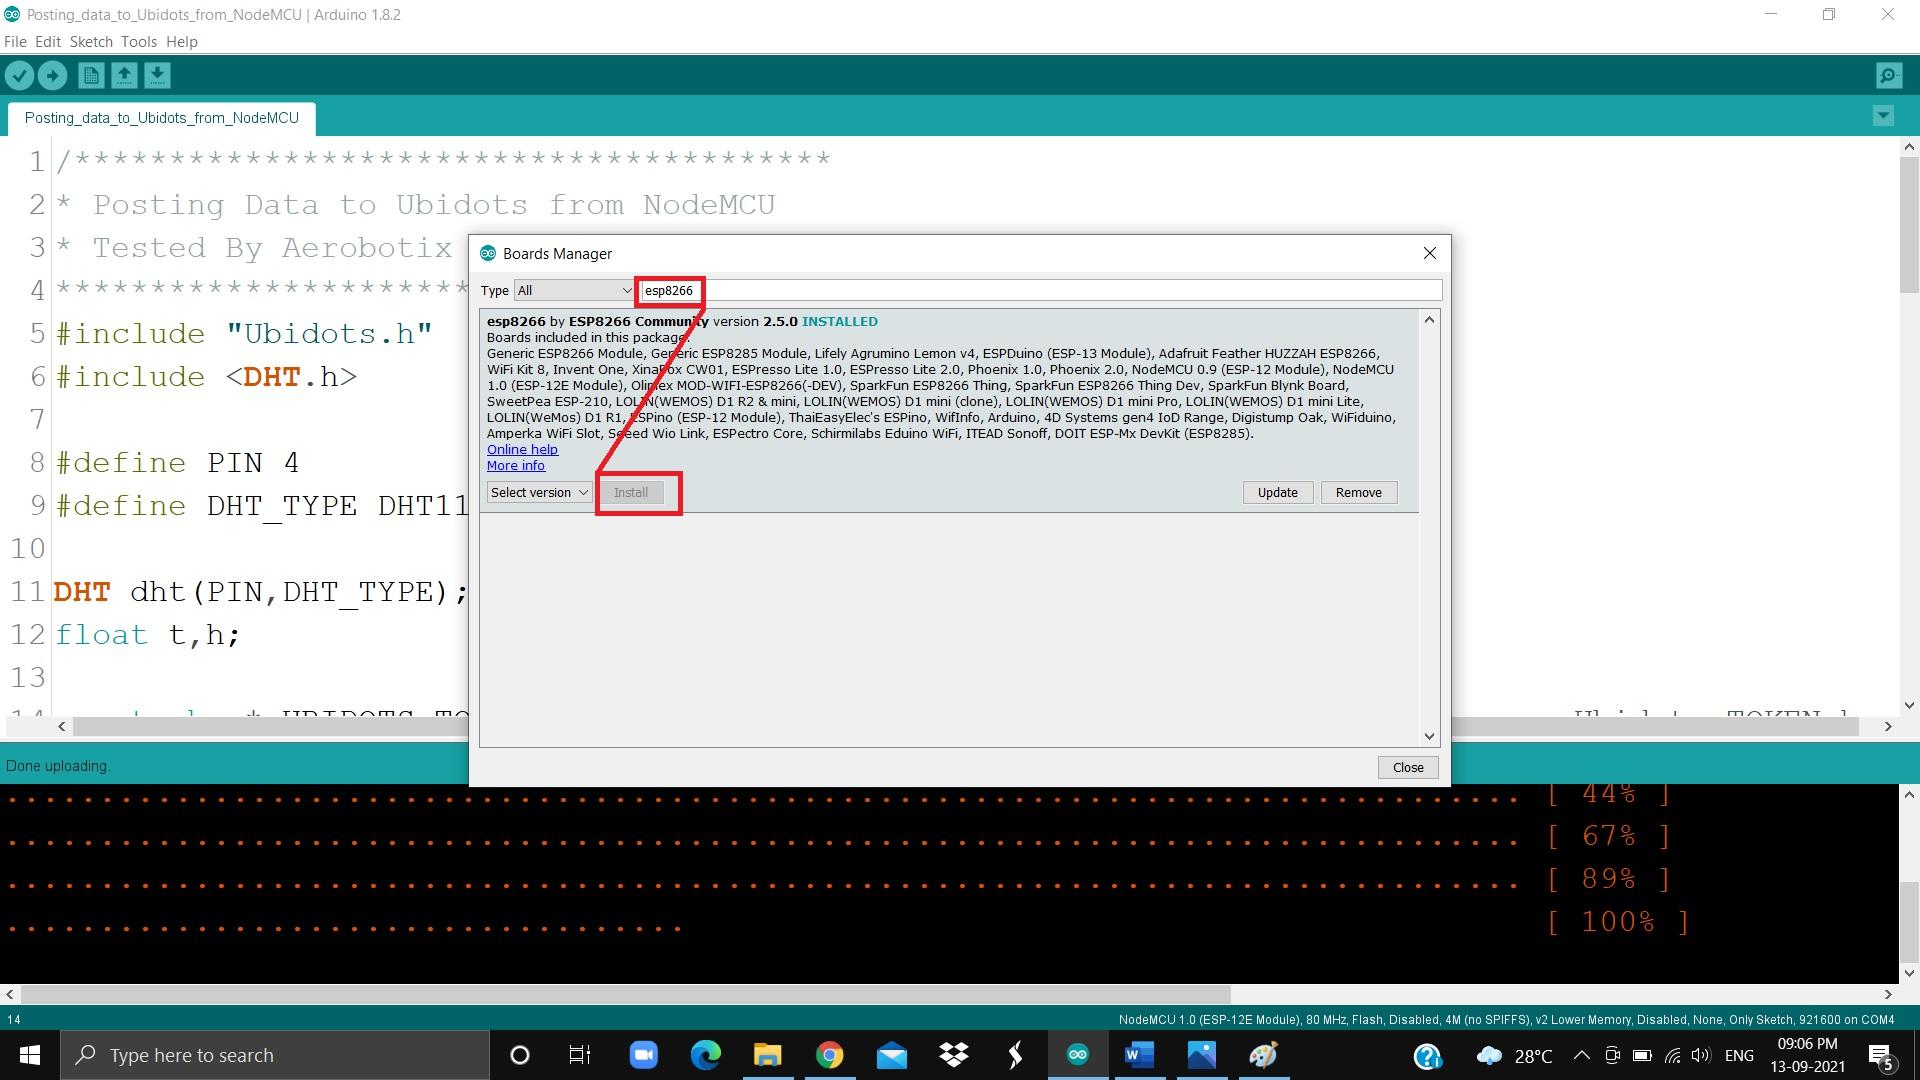Viewport: 1920px width, 1080px height.
Task: Open the Tools menu
Action: coord(139,42)
